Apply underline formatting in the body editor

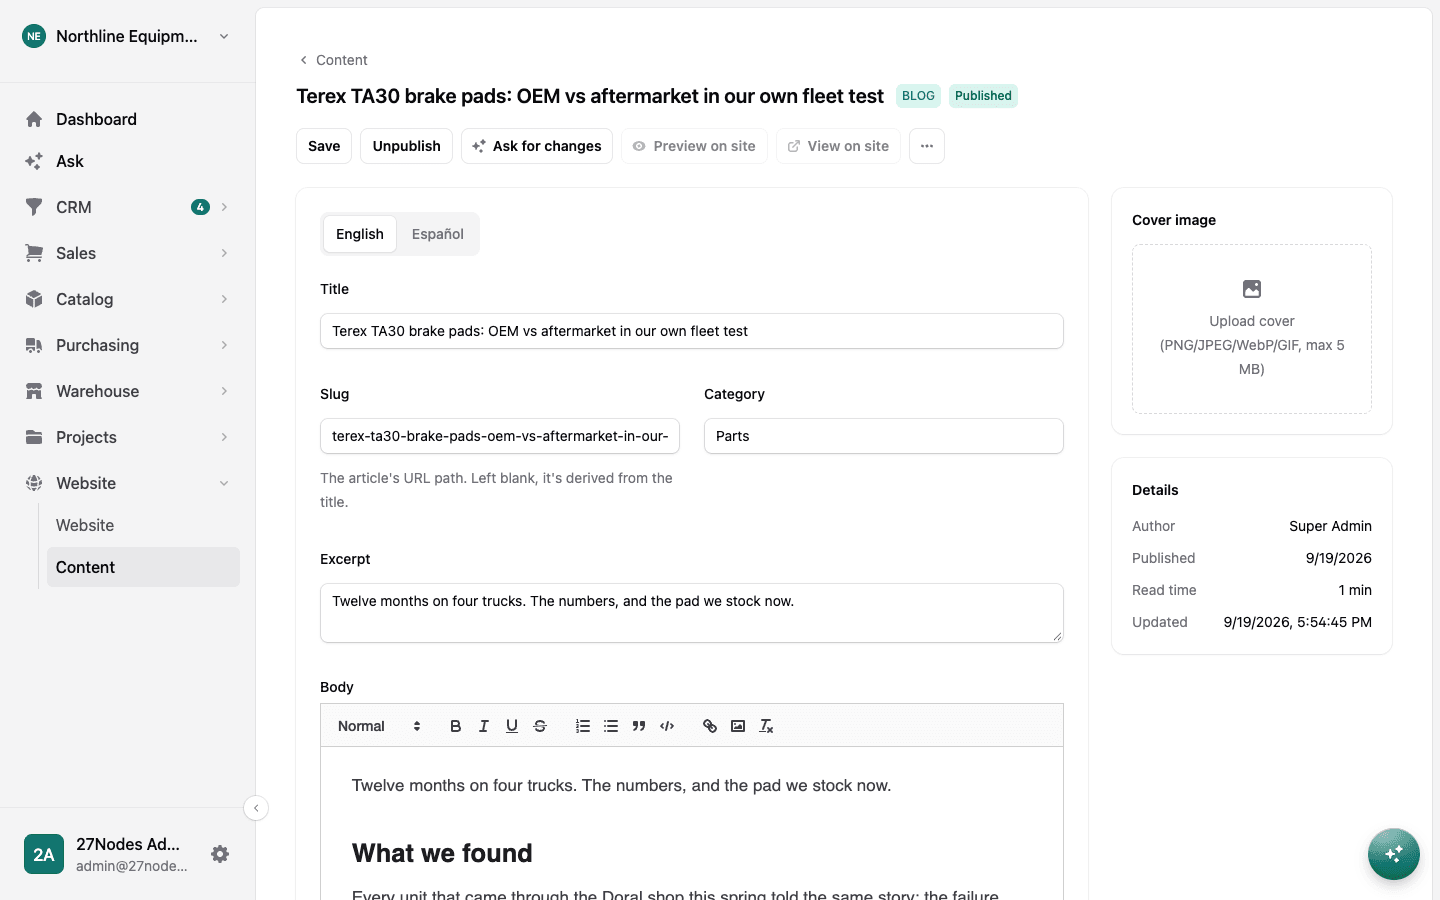[512, 726]
